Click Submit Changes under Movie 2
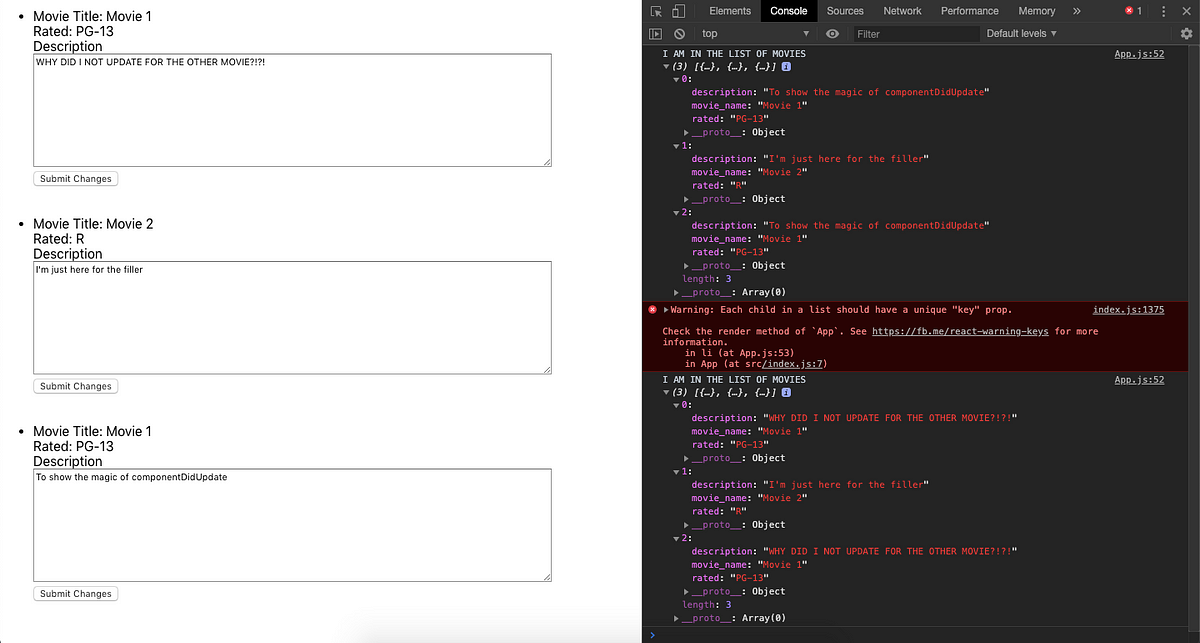Viewport: 1200px width, 643px height. point(76,386)
